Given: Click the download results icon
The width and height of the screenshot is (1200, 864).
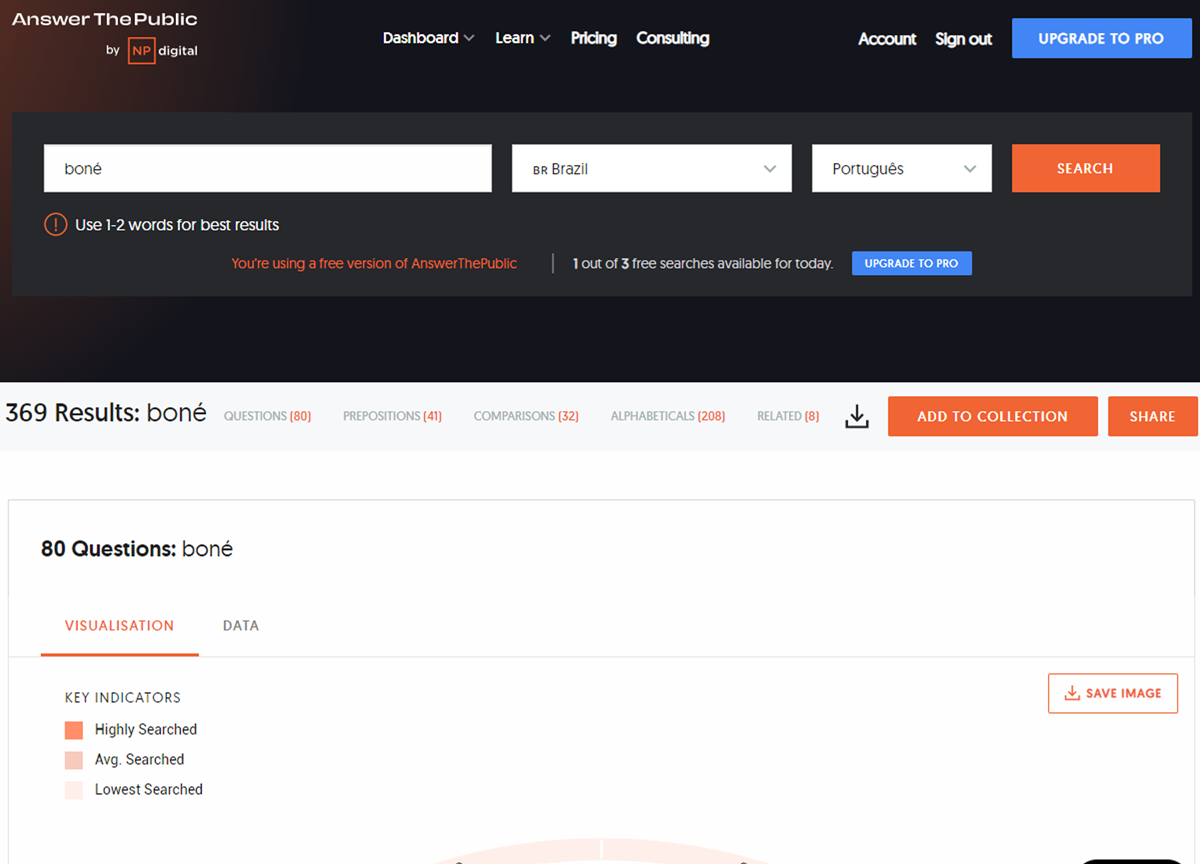Looking at the screenshot, I should click(x=857, y=417).
